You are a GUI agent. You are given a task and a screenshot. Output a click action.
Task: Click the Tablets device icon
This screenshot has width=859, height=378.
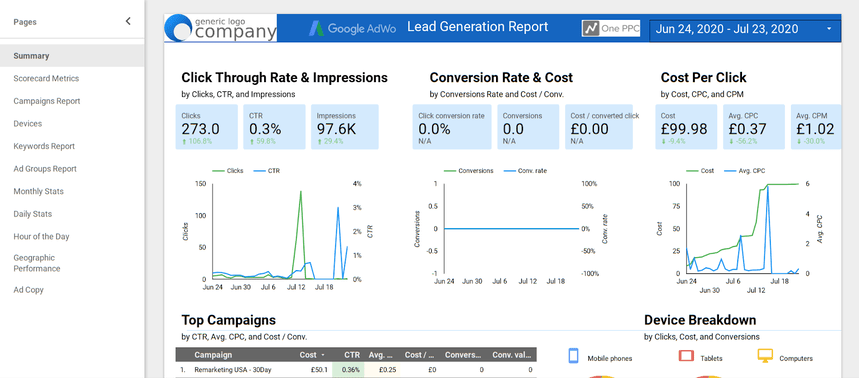(x=686, y=356)
